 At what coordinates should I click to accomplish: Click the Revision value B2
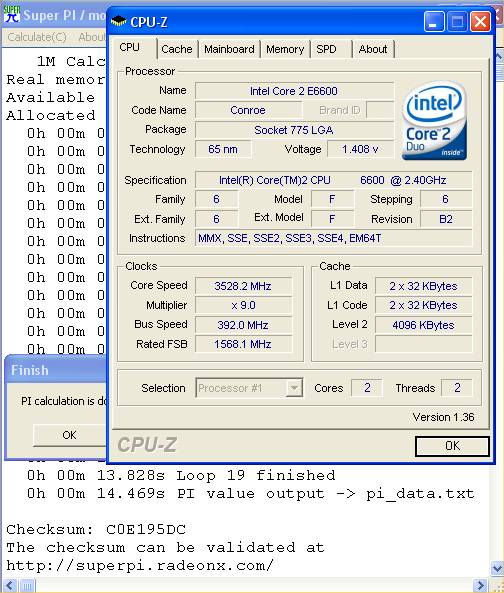click(446, 219)
